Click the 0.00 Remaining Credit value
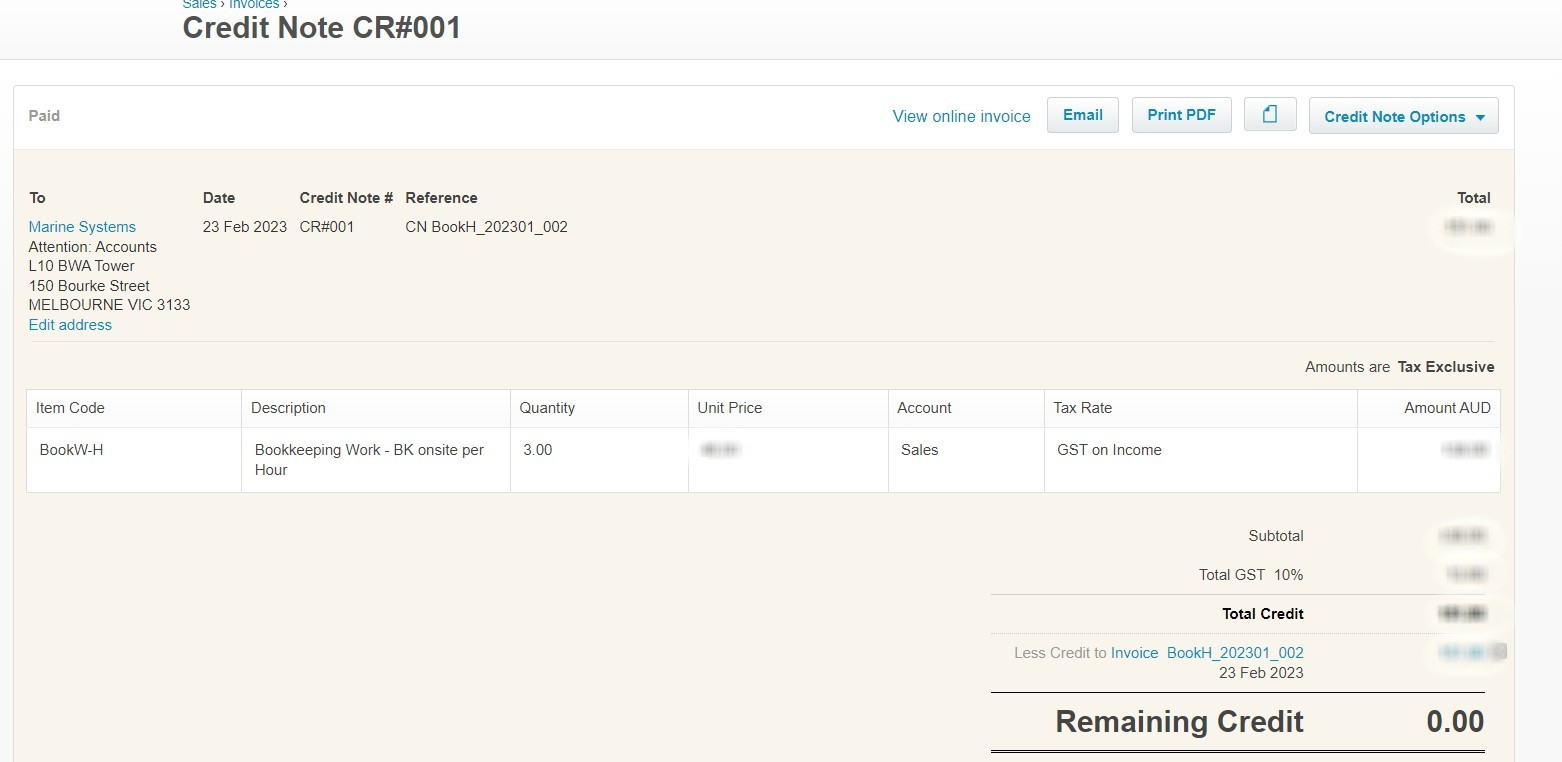 pos(1454,722)
